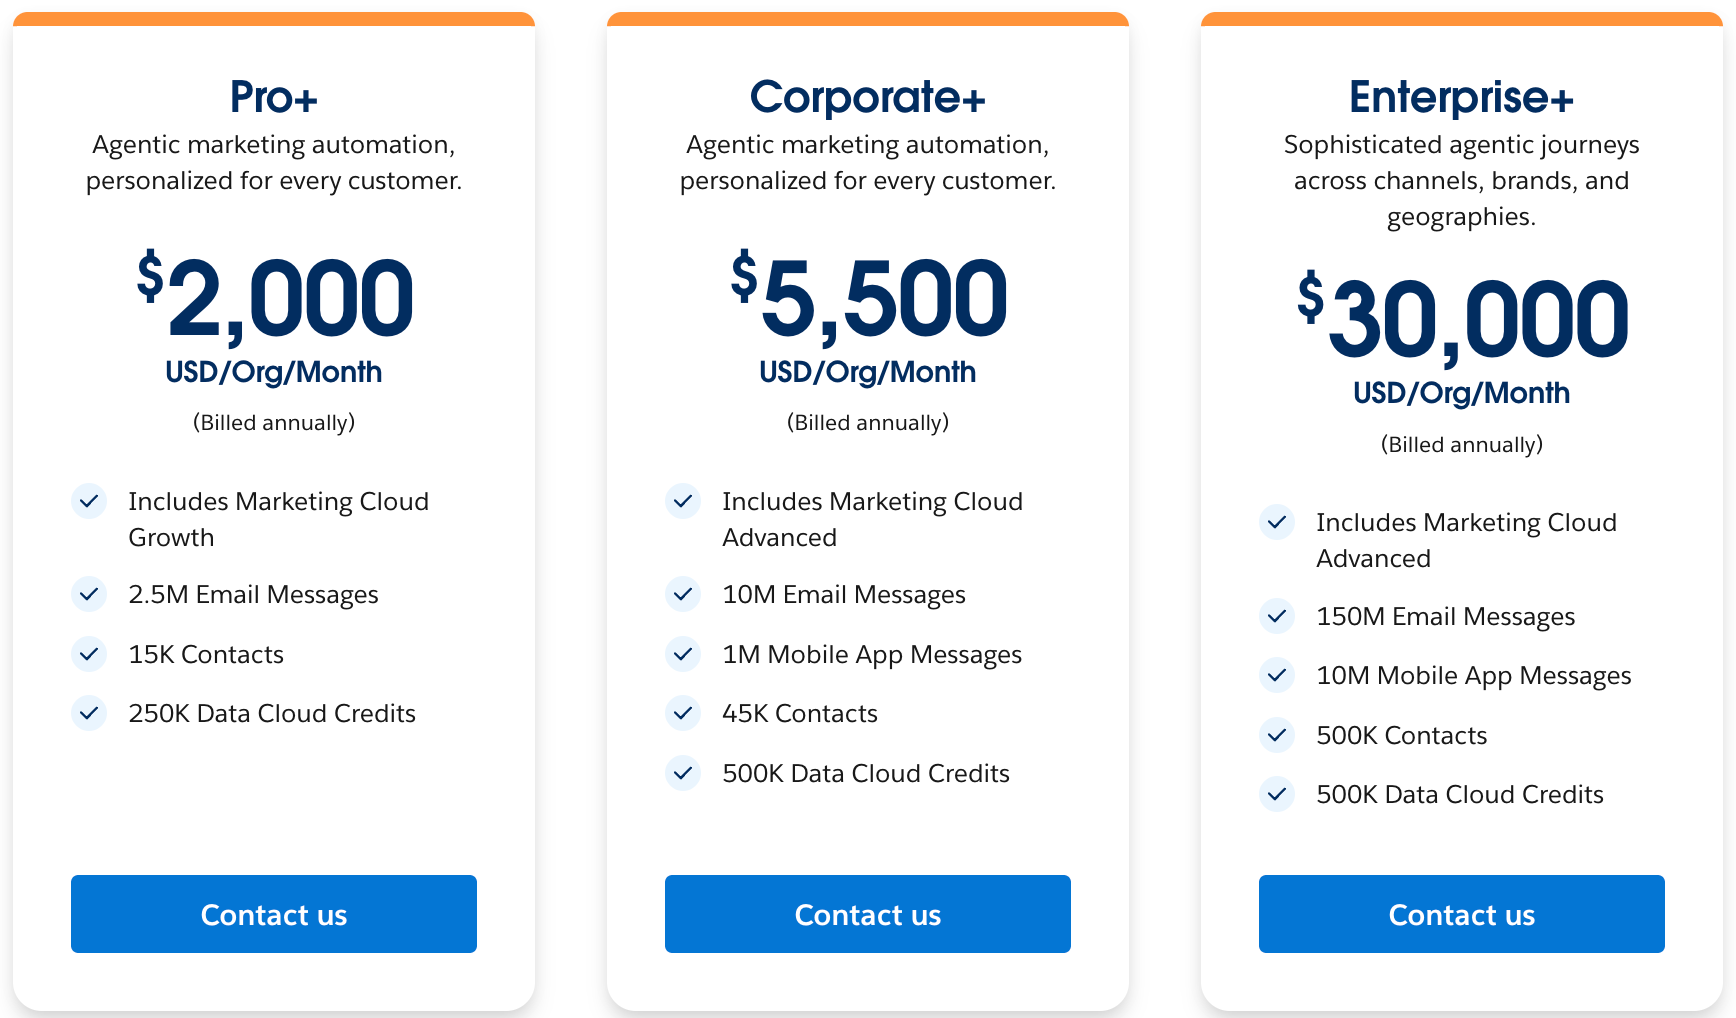1736x1018 pixels.
Task: Click the Billed annually note under $30,000
Action: [x=1461, y=444]
